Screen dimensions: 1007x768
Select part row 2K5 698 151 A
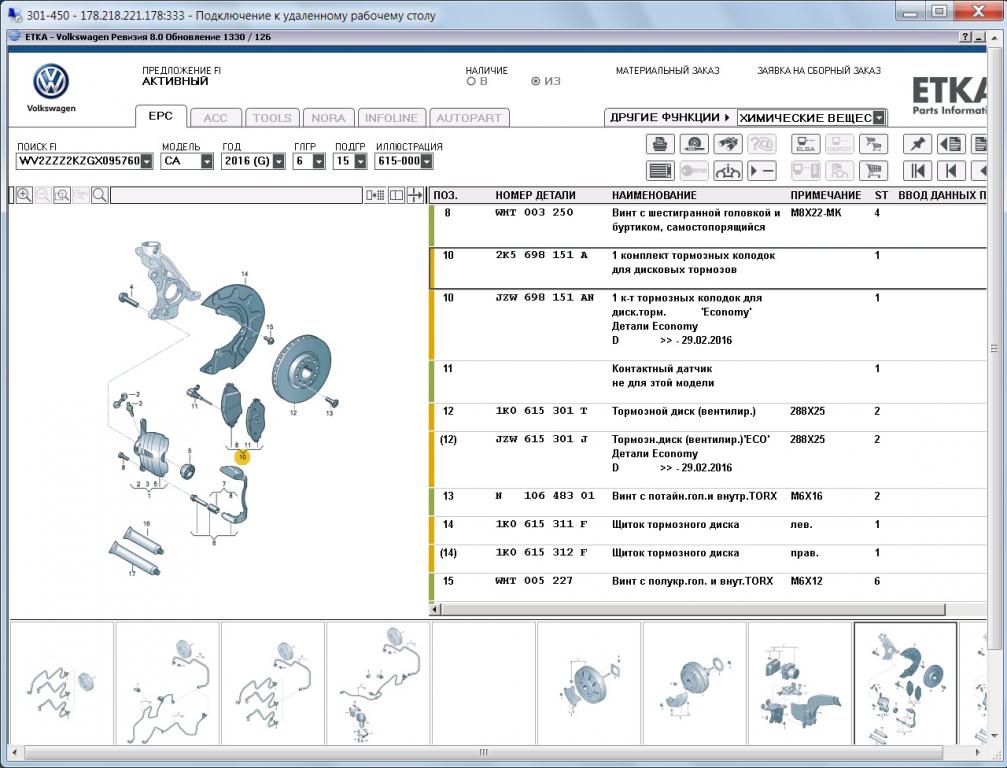click(708, 268)
